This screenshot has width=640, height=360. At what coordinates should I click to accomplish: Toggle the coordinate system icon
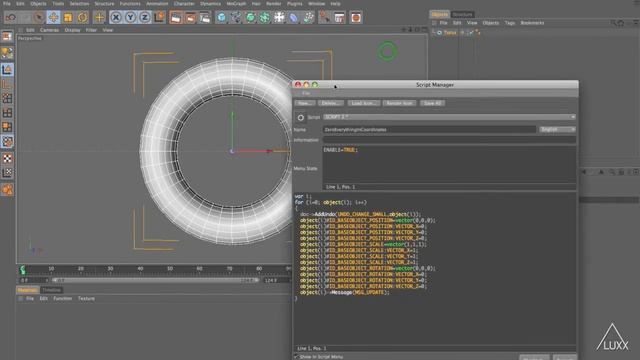(159, 18)
